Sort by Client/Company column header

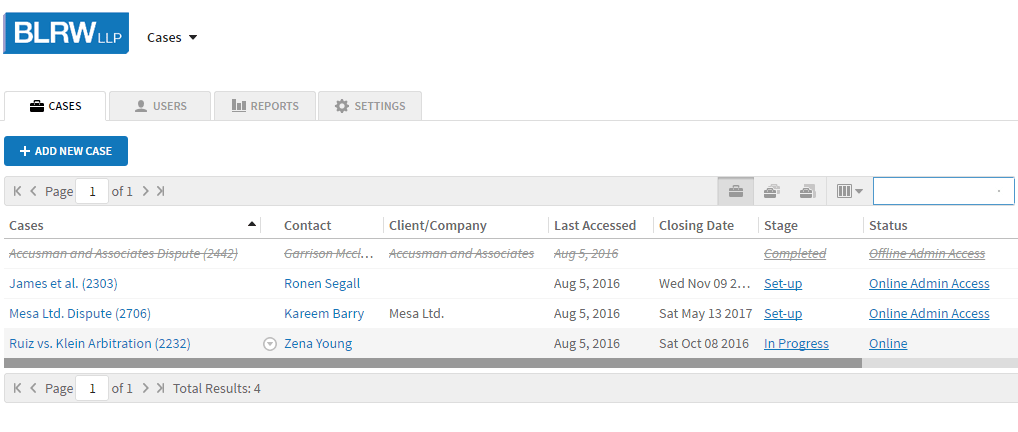coord(438,225)
